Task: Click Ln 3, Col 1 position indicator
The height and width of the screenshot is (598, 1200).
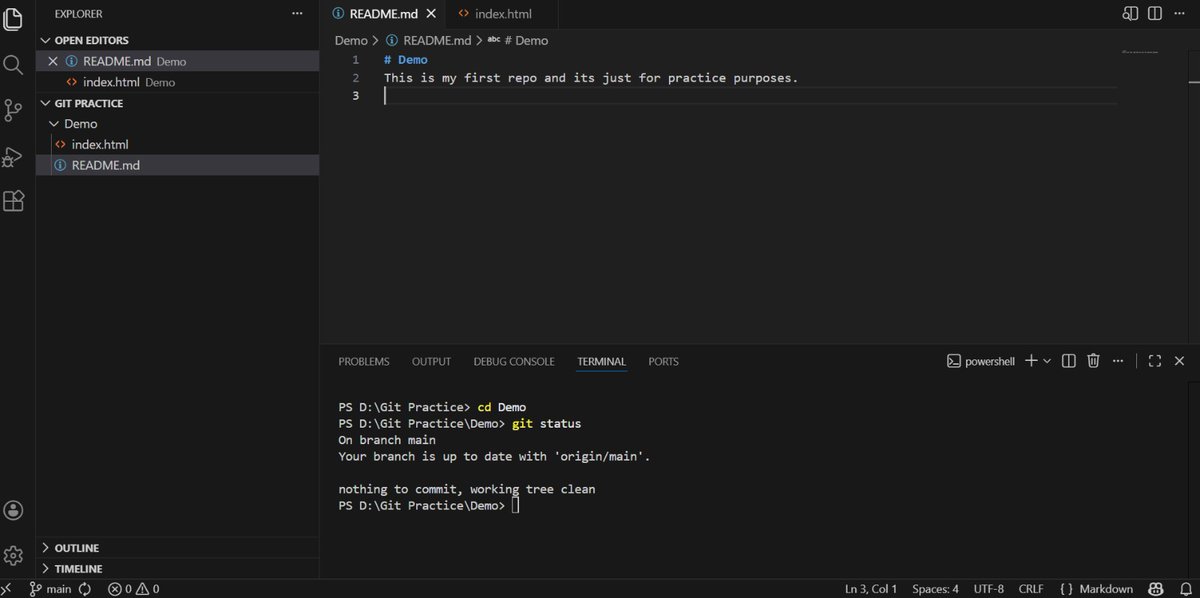Action: [x=871, y=589]
